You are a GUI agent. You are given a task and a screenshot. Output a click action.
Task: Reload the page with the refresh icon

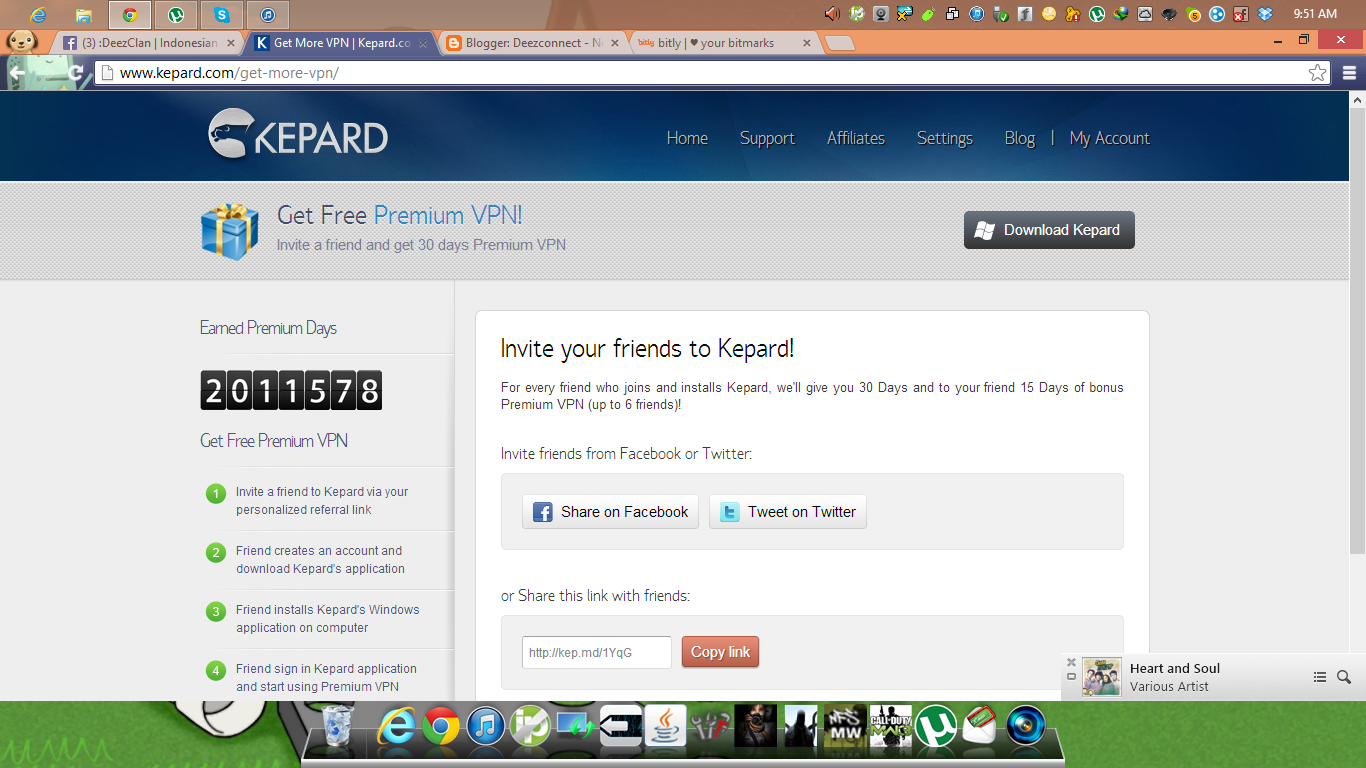[75, 73]
